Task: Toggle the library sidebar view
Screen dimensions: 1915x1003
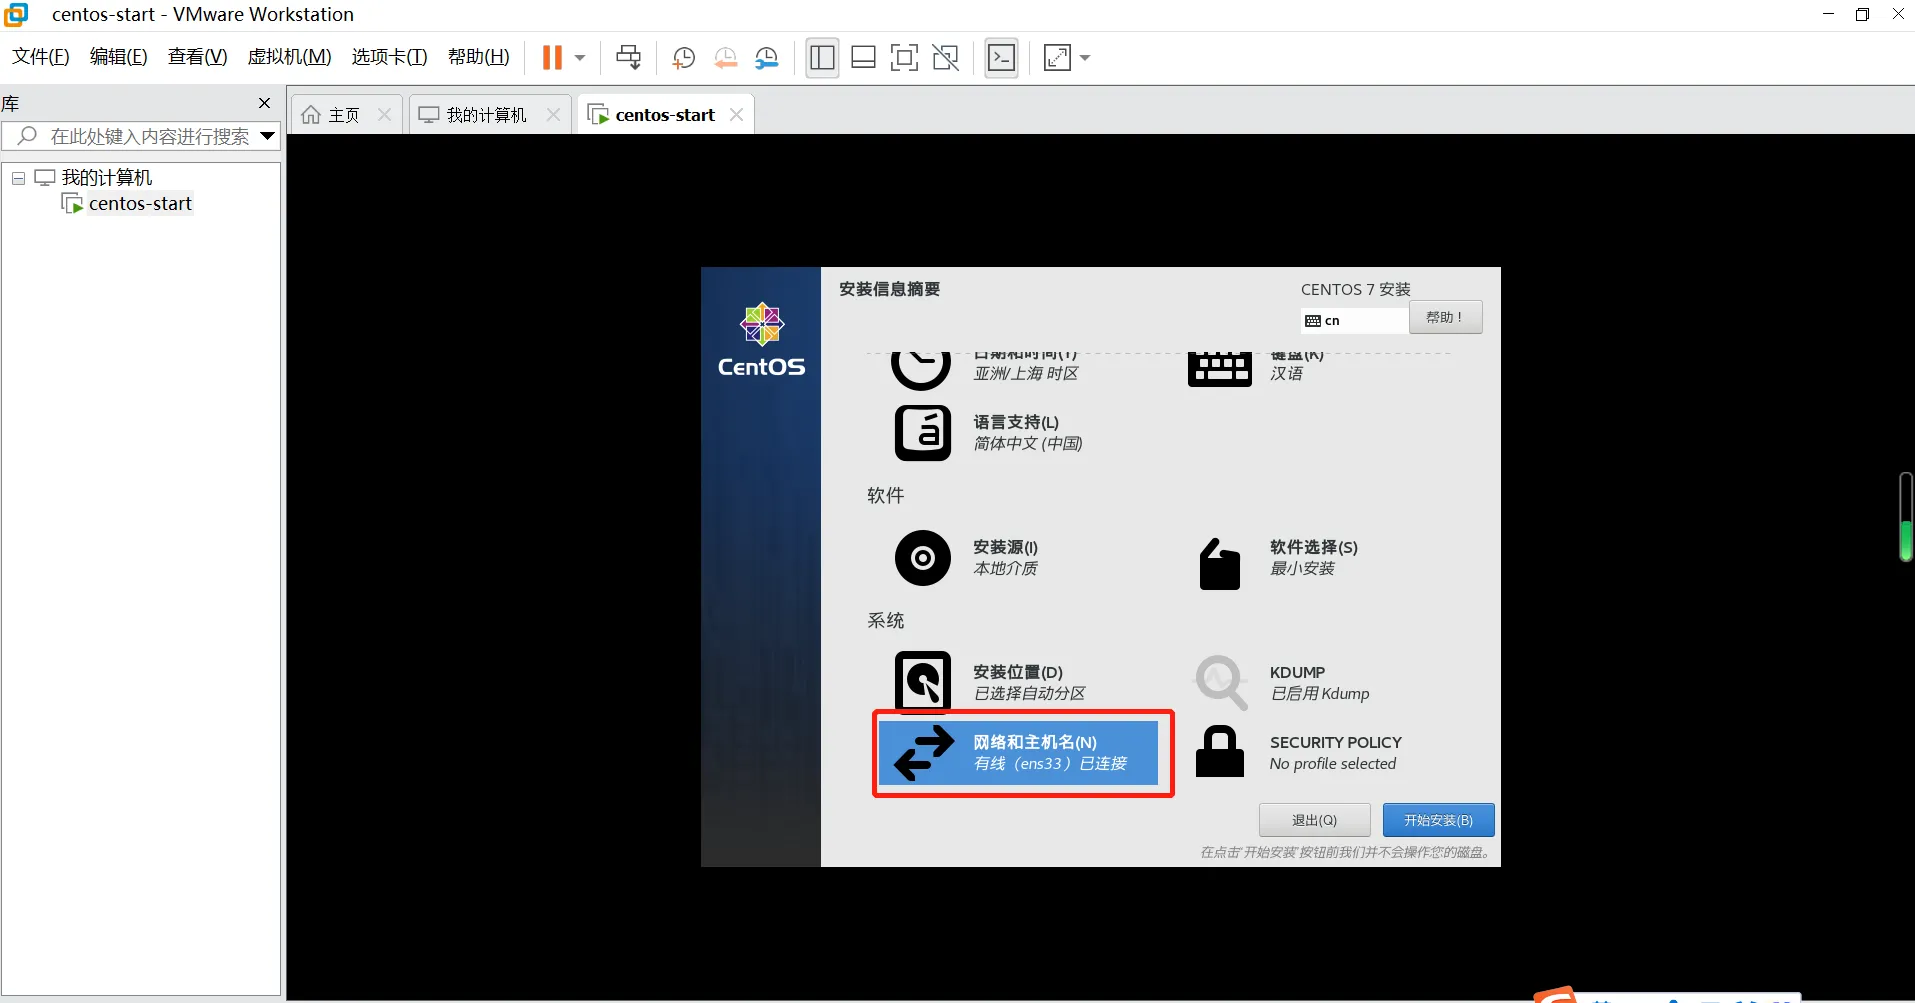Action: click(x=822, y=58)
